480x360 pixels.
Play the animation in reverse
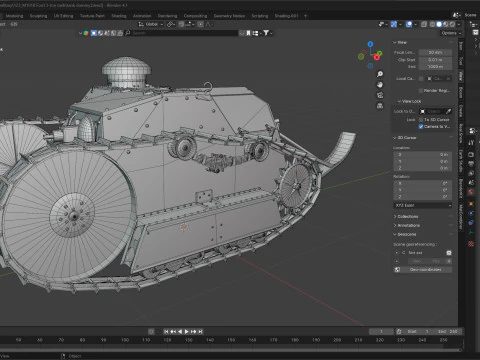point(180,331)
